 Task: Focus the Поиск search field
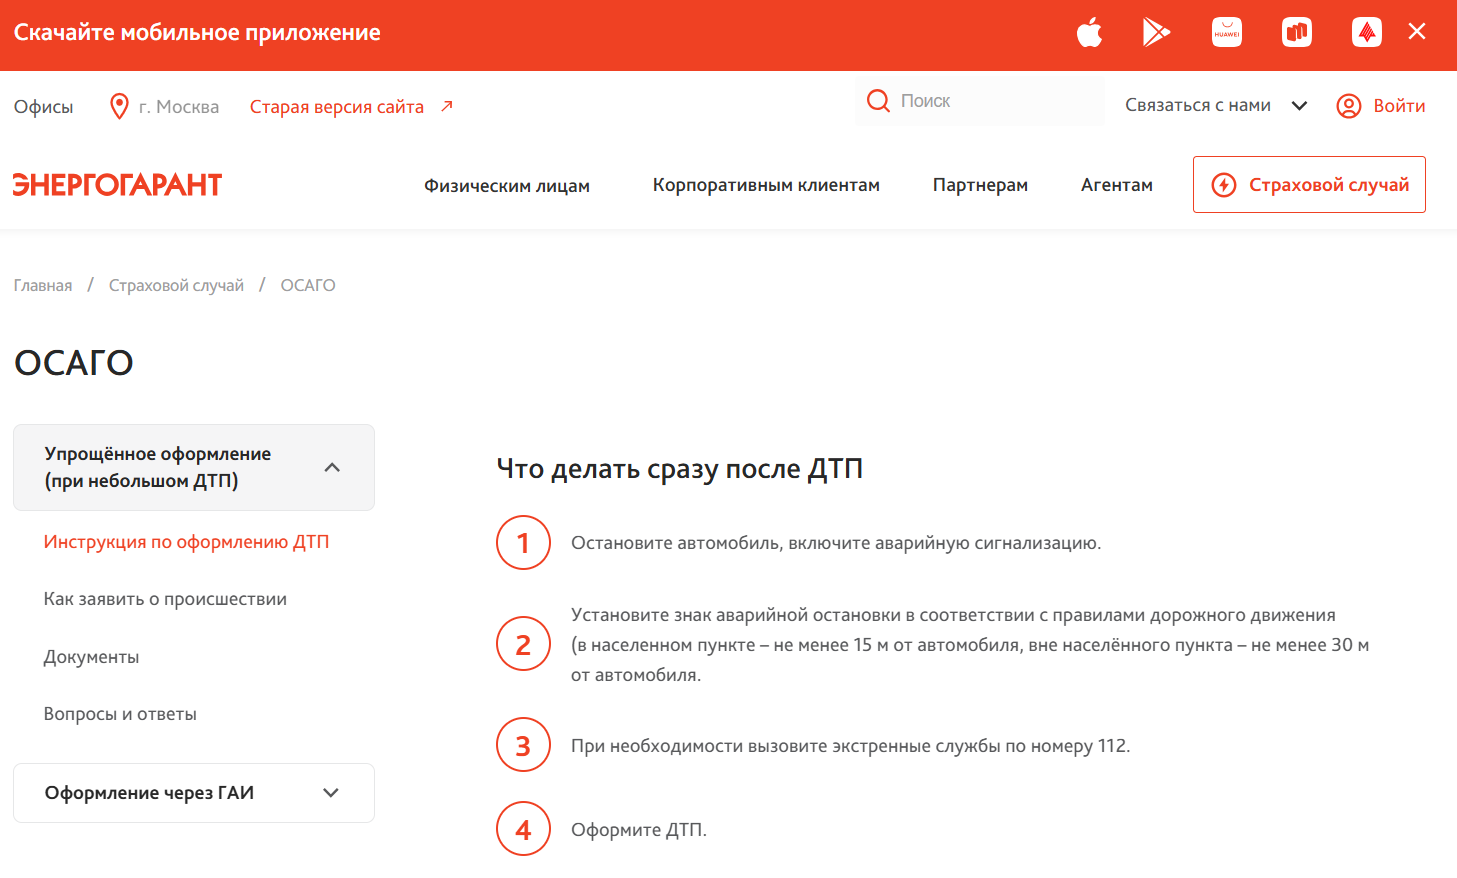pos(980,101)
